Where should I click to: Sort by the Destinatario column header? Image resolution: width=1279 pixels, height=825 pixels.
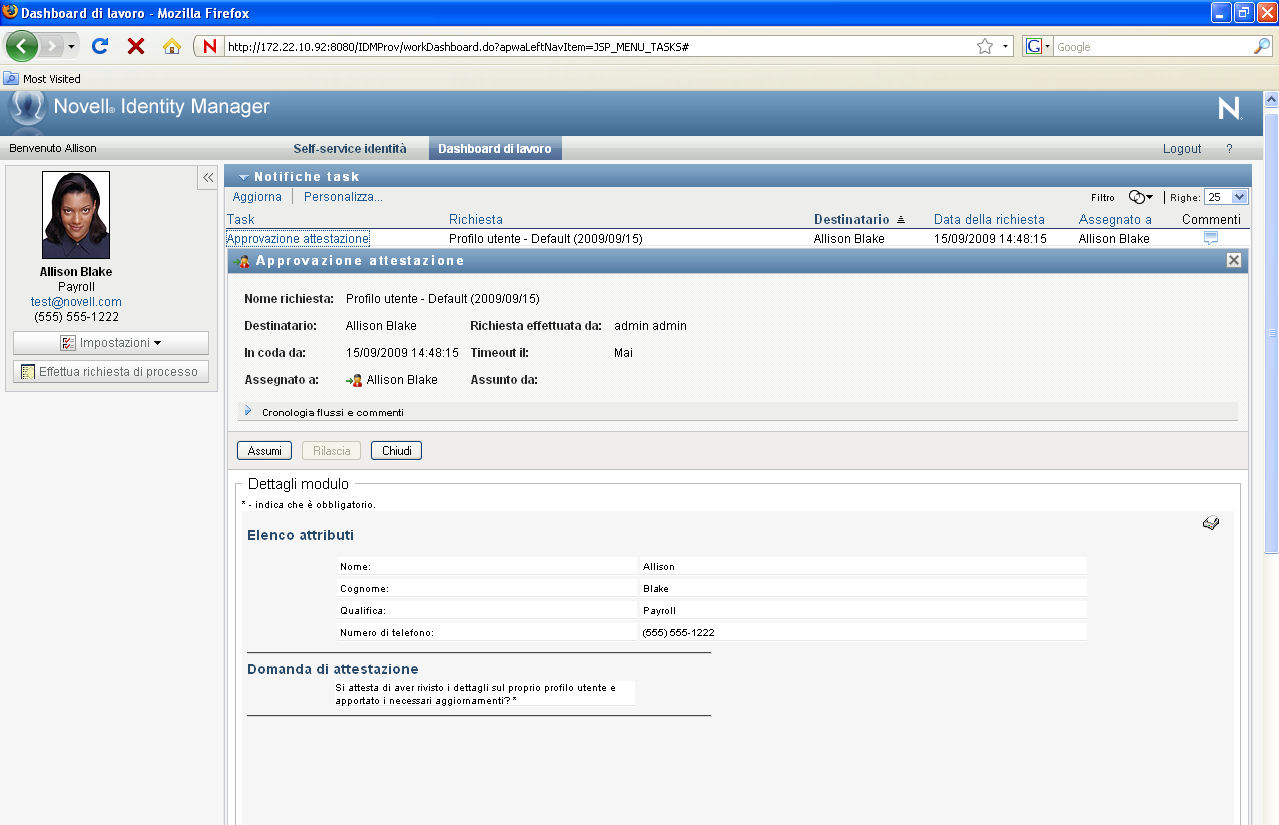tap(851, 219)
